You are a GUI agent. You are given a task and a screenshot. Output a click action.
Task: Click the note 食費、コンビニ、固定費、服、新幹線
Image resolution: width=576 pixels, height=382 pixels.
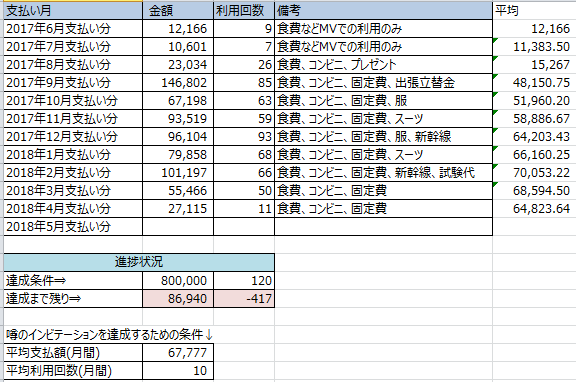[384, 137]
